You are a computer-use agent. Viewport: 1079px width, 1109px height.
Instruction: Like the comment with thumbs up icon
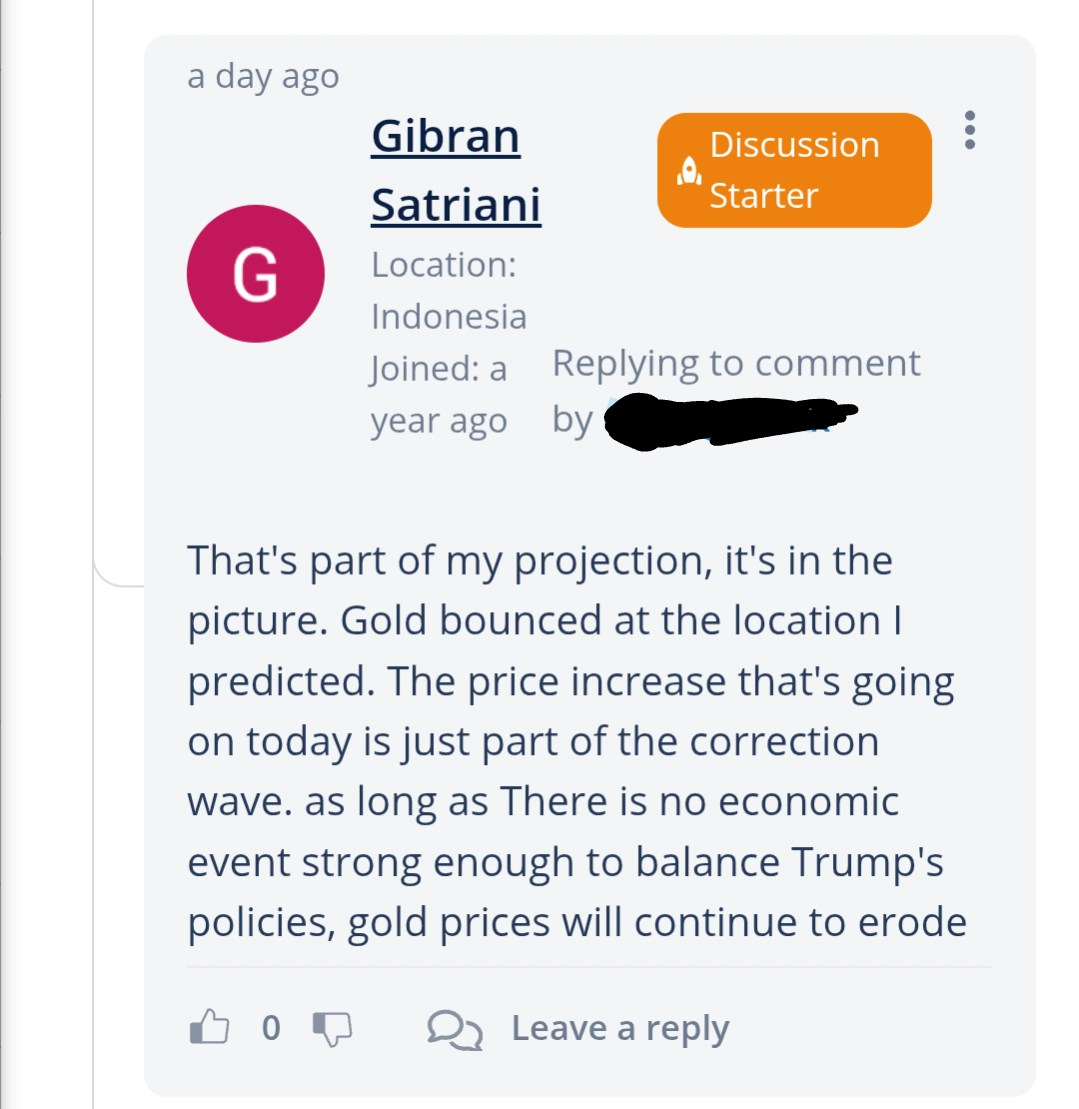coord(209,1027)
